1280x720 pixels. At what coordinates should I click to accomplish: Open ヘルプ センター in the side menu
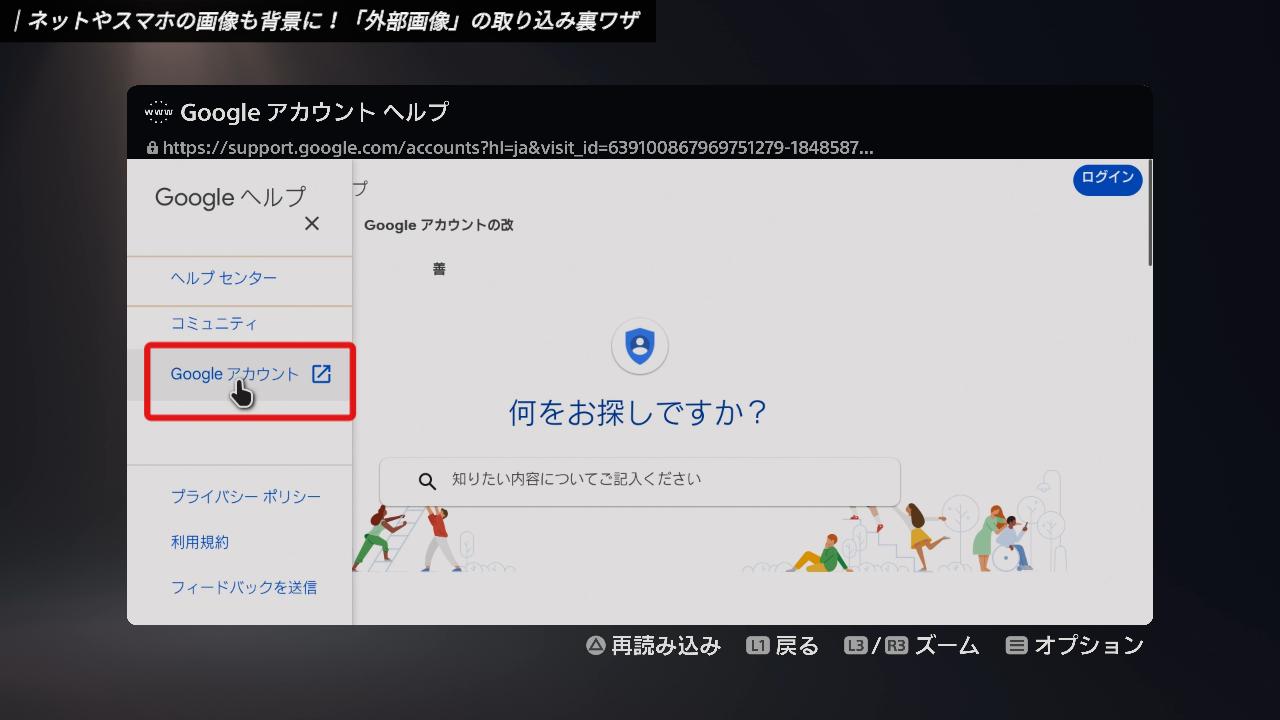[x=223, y=278]
